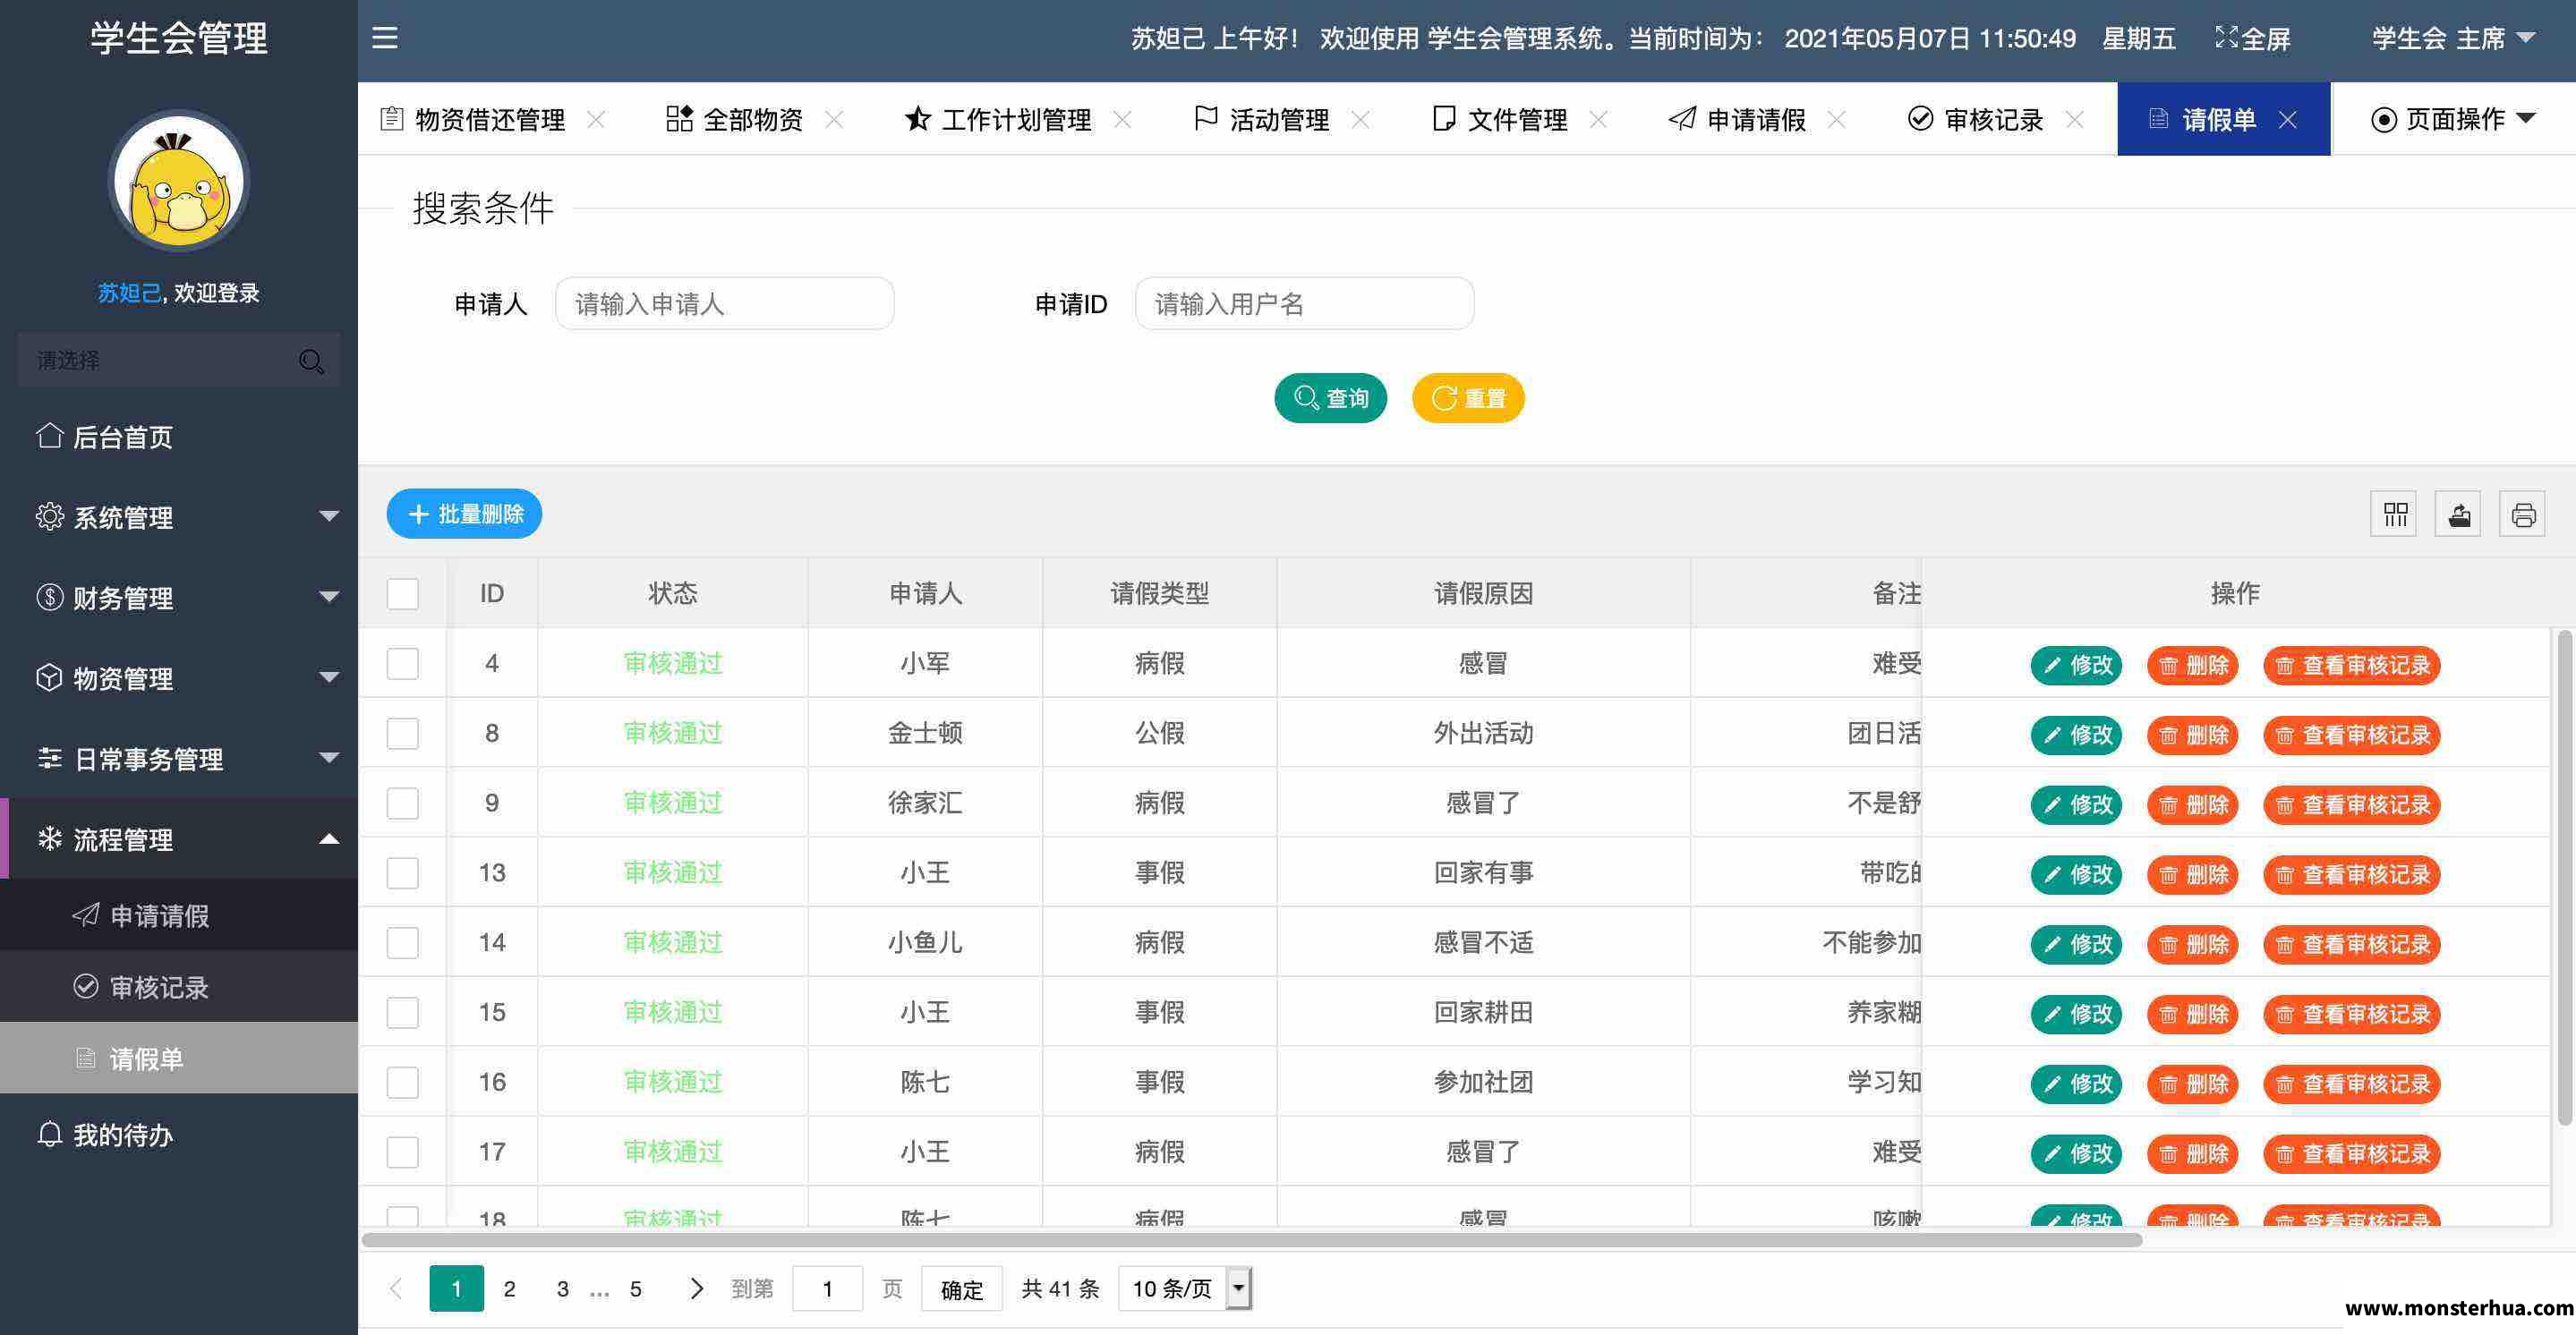The height and width of the screenshot is (1335, 2576).
Task: Switch to 全部物资 tab
Action: click(x=735, y=120)
